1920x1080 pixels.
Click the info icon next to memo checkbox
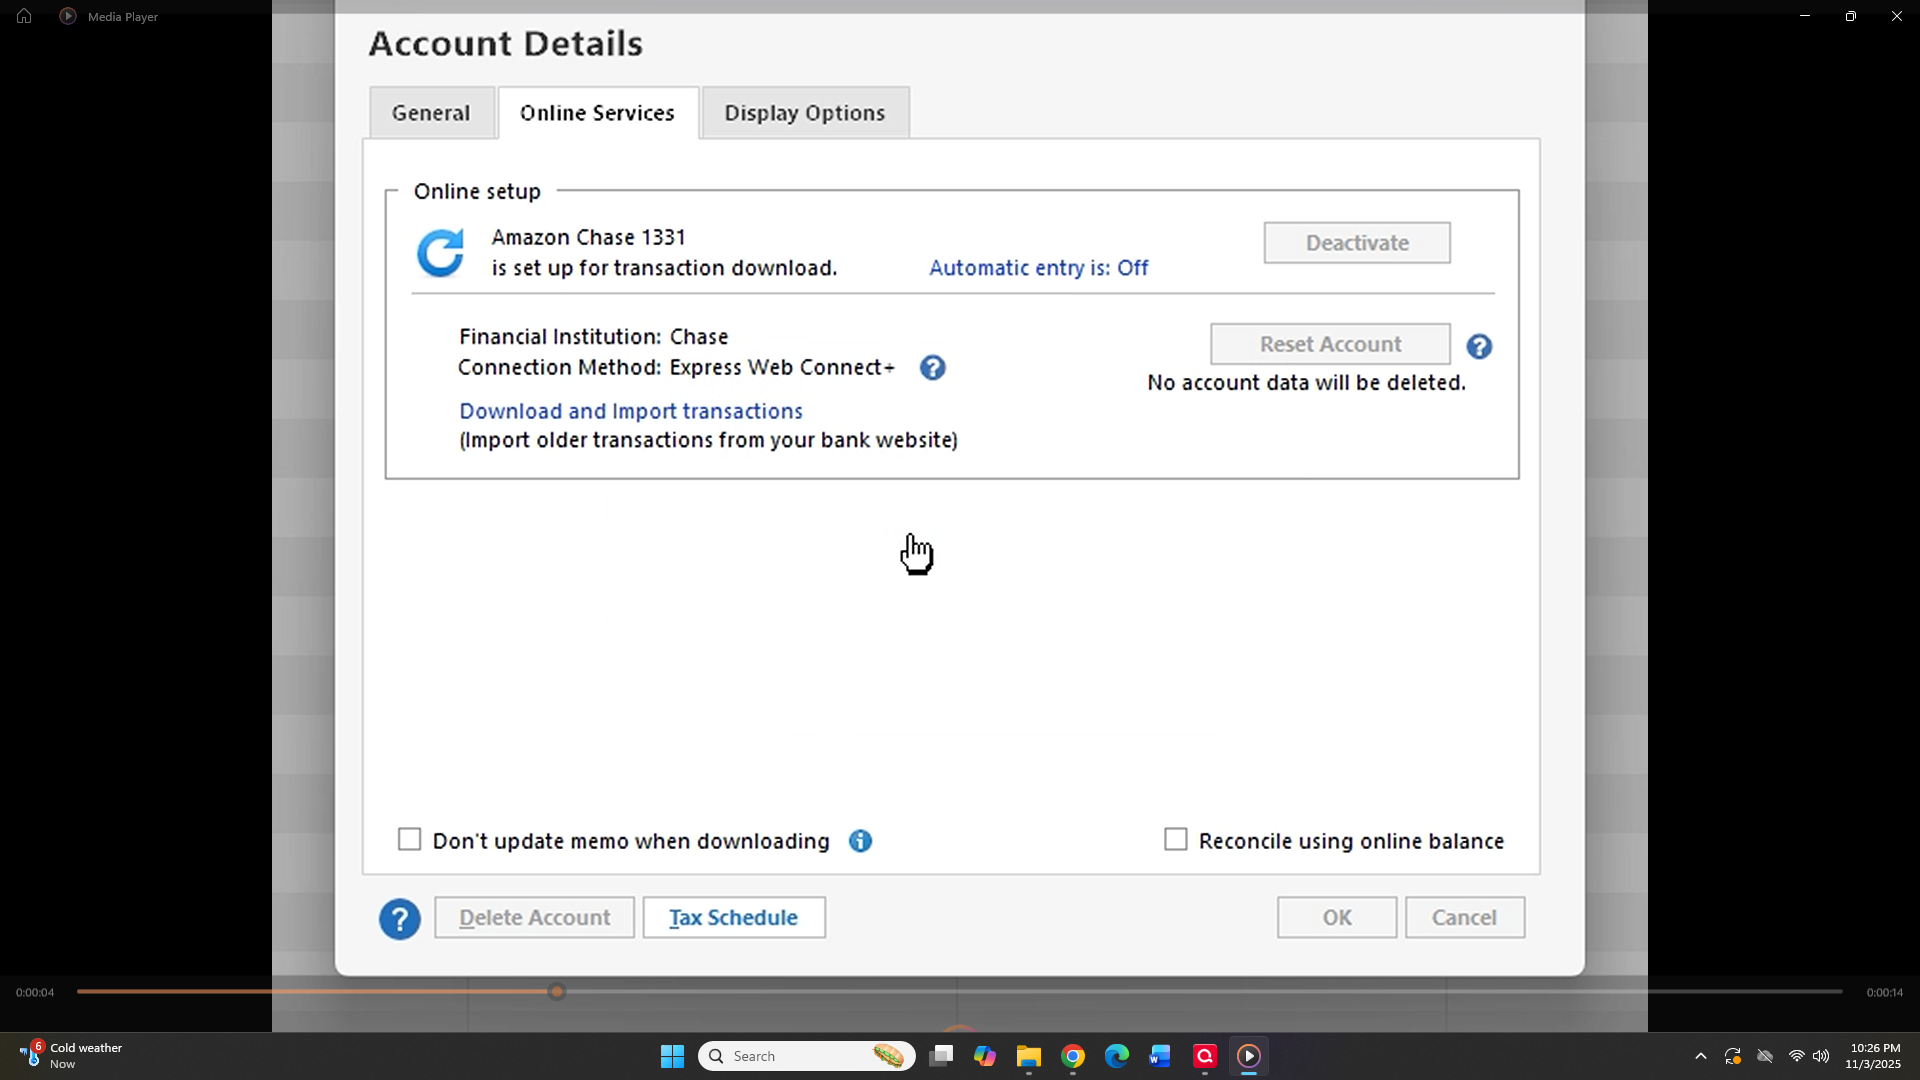(x=860, y=841)
